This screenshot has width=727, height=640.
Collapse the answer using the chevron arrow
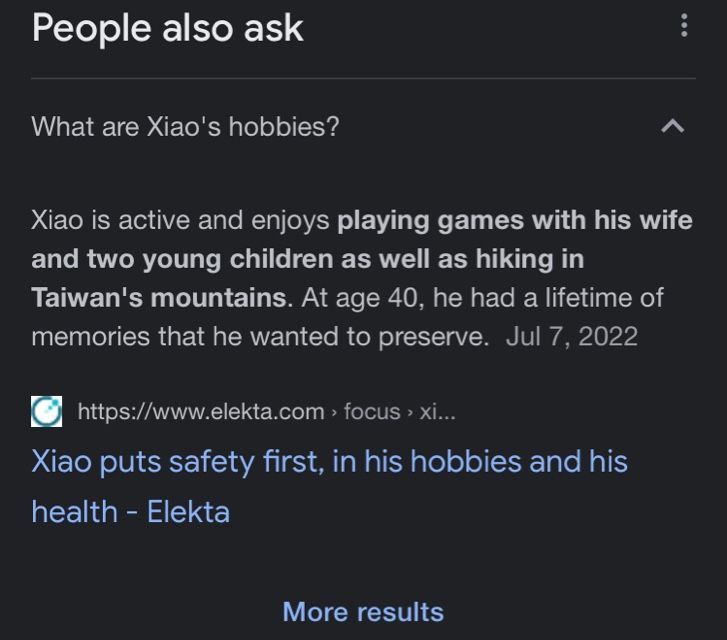[x=674, y=127]
